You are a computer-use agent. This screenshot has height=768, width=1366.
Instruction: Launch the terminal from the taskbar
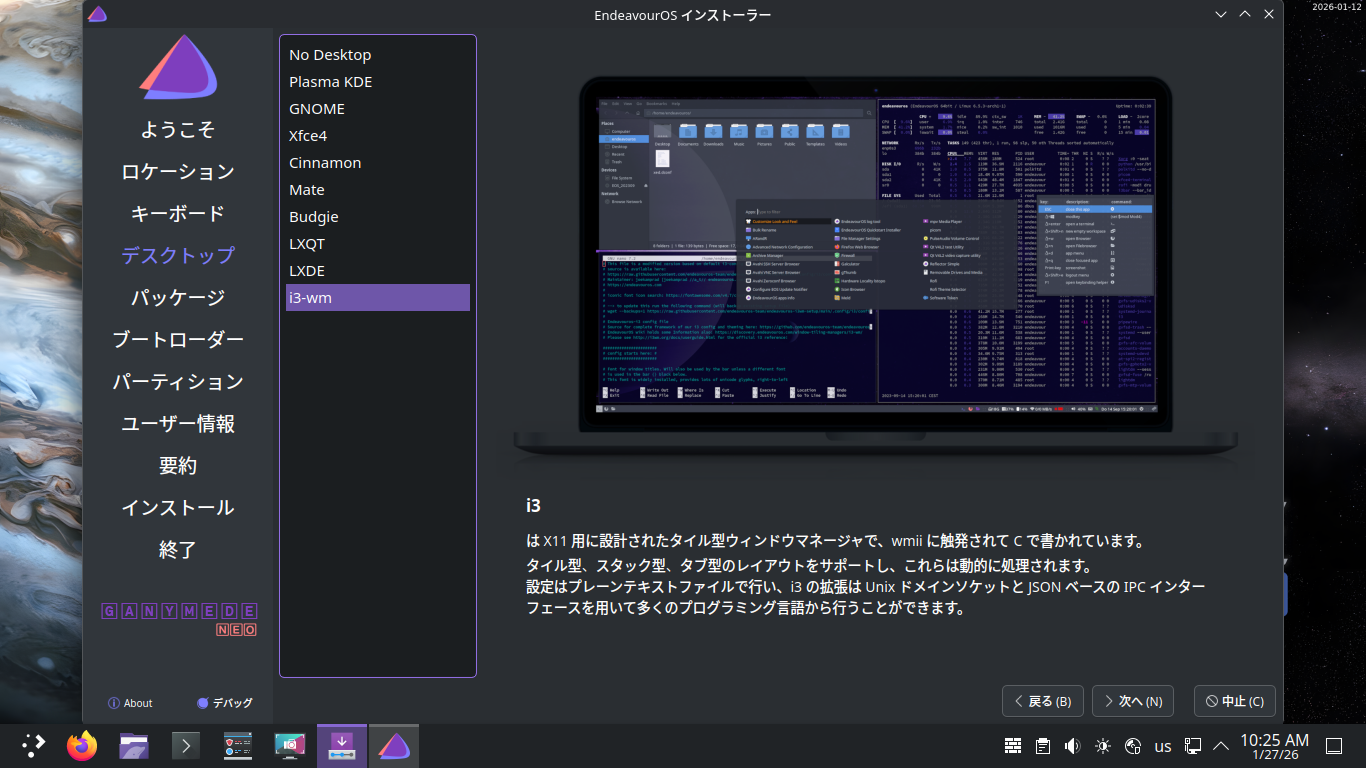pos(186,746)
